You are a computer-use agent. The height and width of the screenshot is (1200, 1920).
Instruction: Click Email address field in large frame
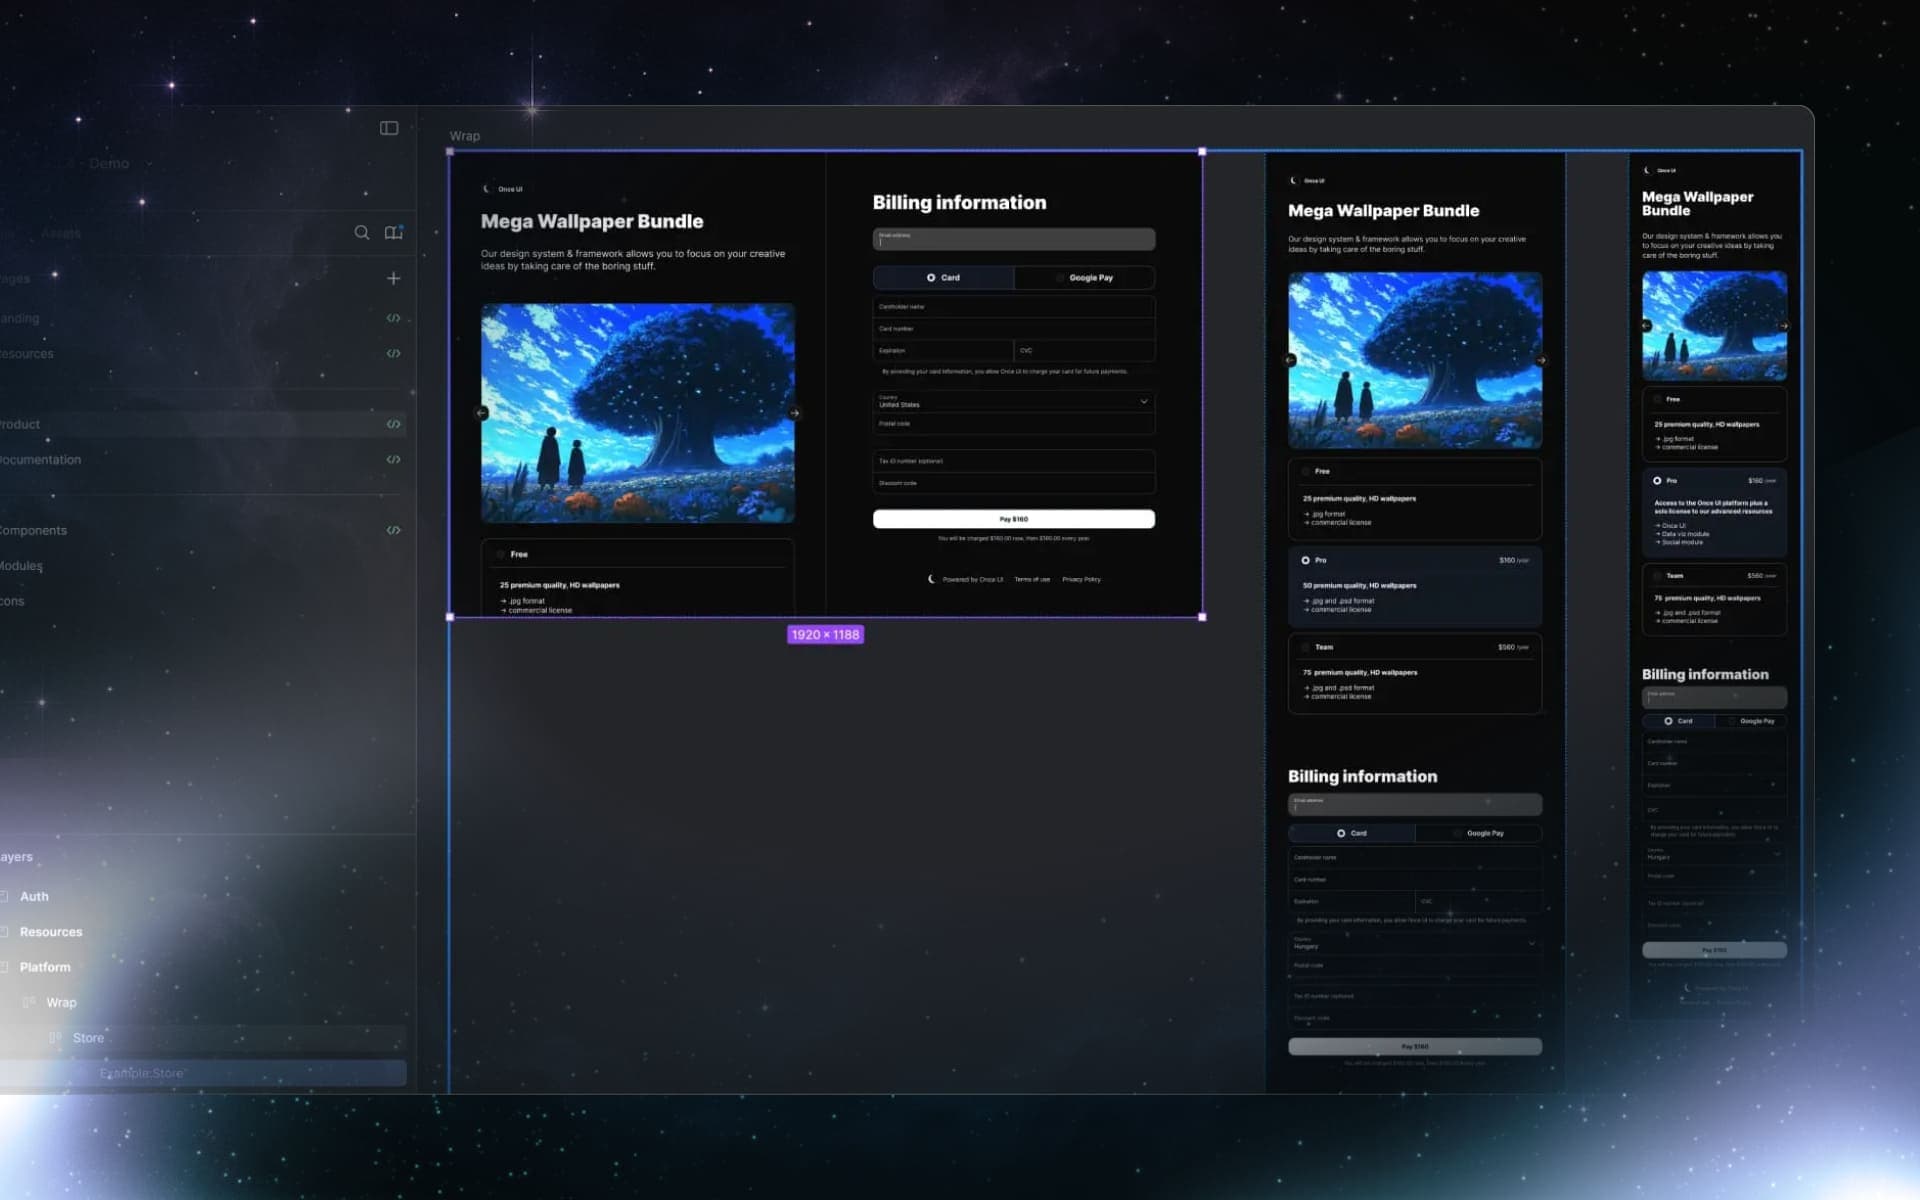1014,239
